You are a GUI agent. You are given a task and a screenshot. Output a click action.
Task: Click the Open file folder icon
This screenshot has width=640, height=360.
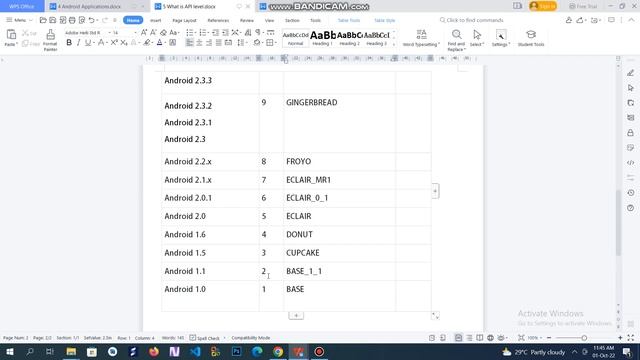click(x=43, y=20)
